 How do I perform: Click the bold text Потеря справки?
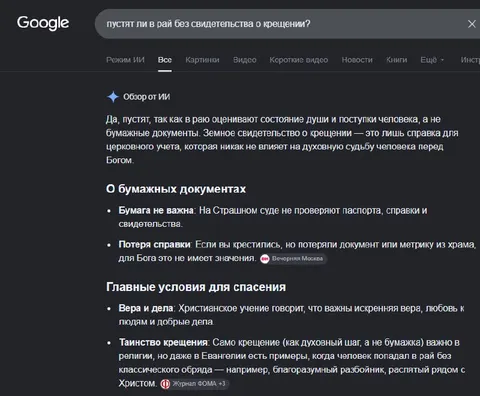click(154, 245)
